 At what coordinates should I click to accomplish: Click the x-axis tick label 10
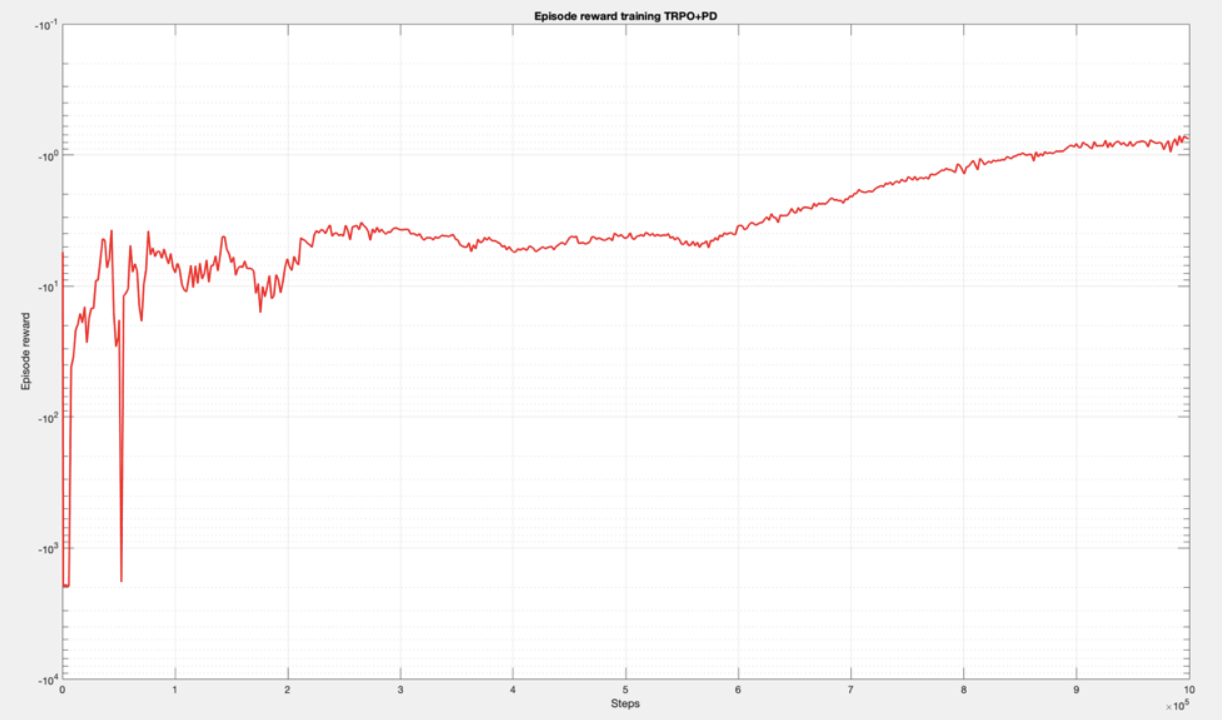[x=1187, y=690]
